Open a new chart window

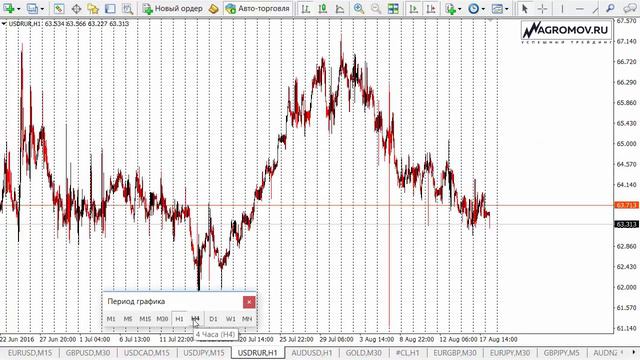[9, 8]
